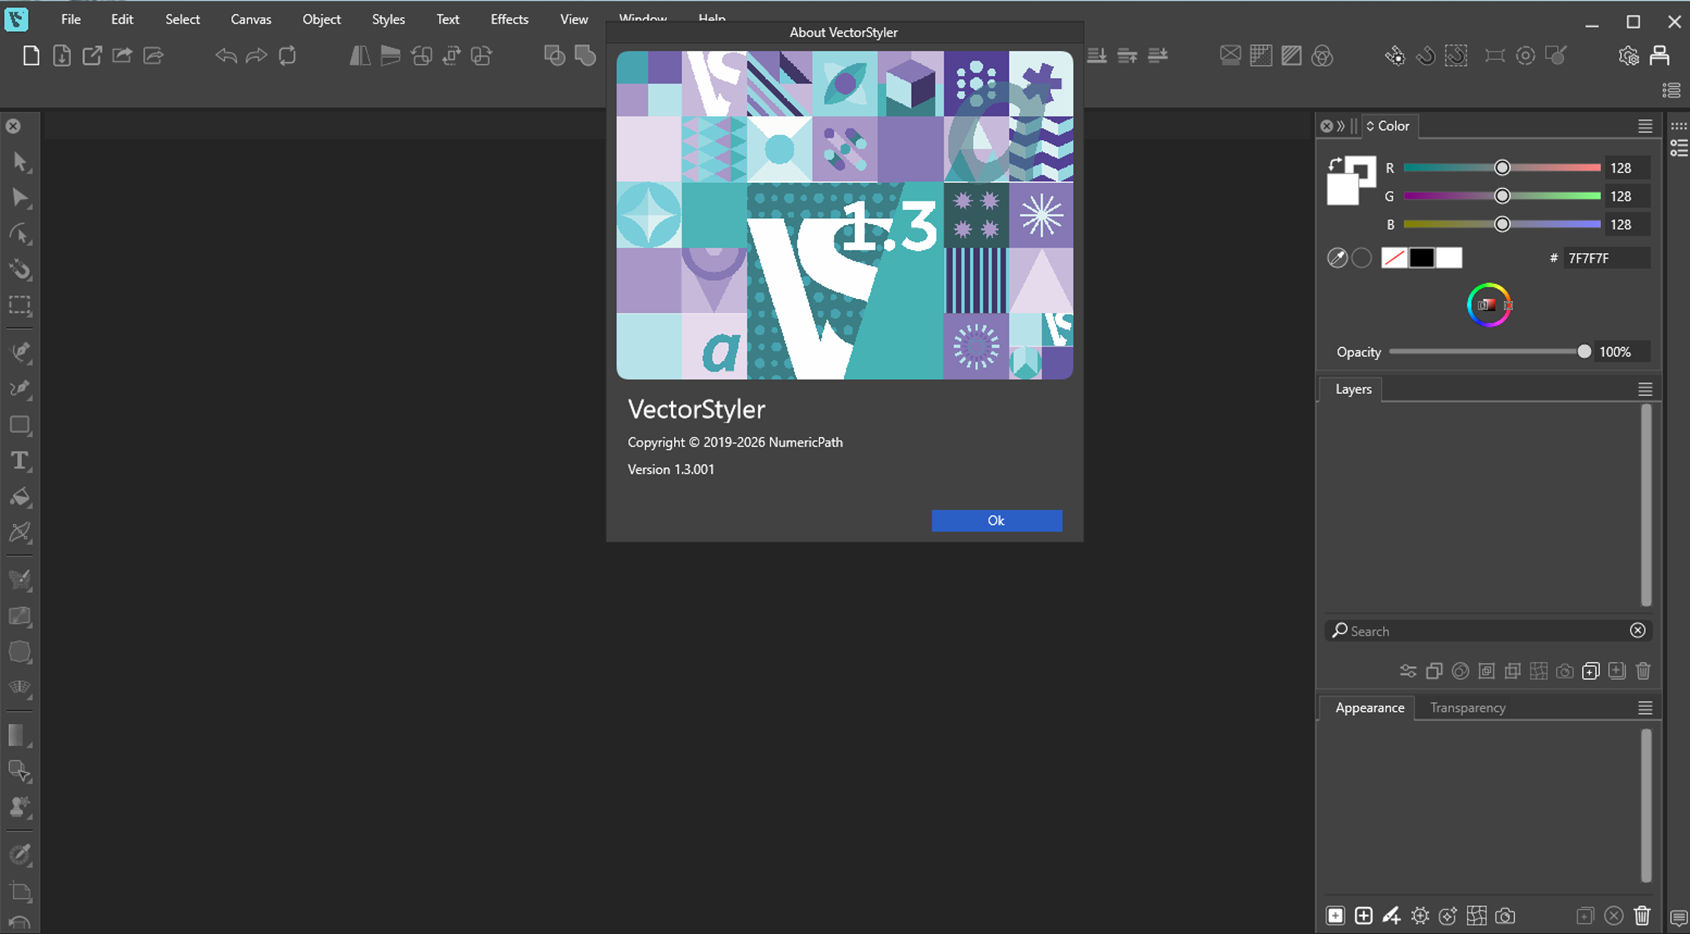Click the new layer icon below the search box
Screen dimensions: 1690x934
[x=1591, y=671]
